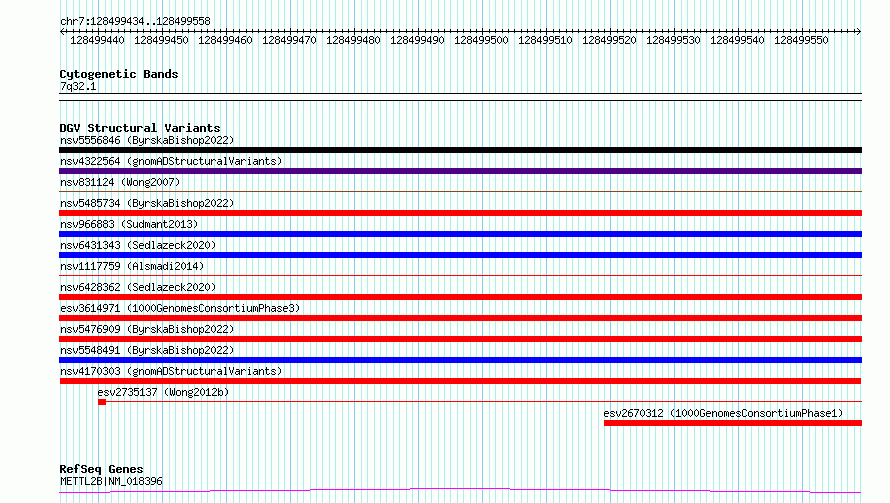Click the red nsv5485734 variant bar
The height and width of the screenshot is (503, 890).
[460, 213]
